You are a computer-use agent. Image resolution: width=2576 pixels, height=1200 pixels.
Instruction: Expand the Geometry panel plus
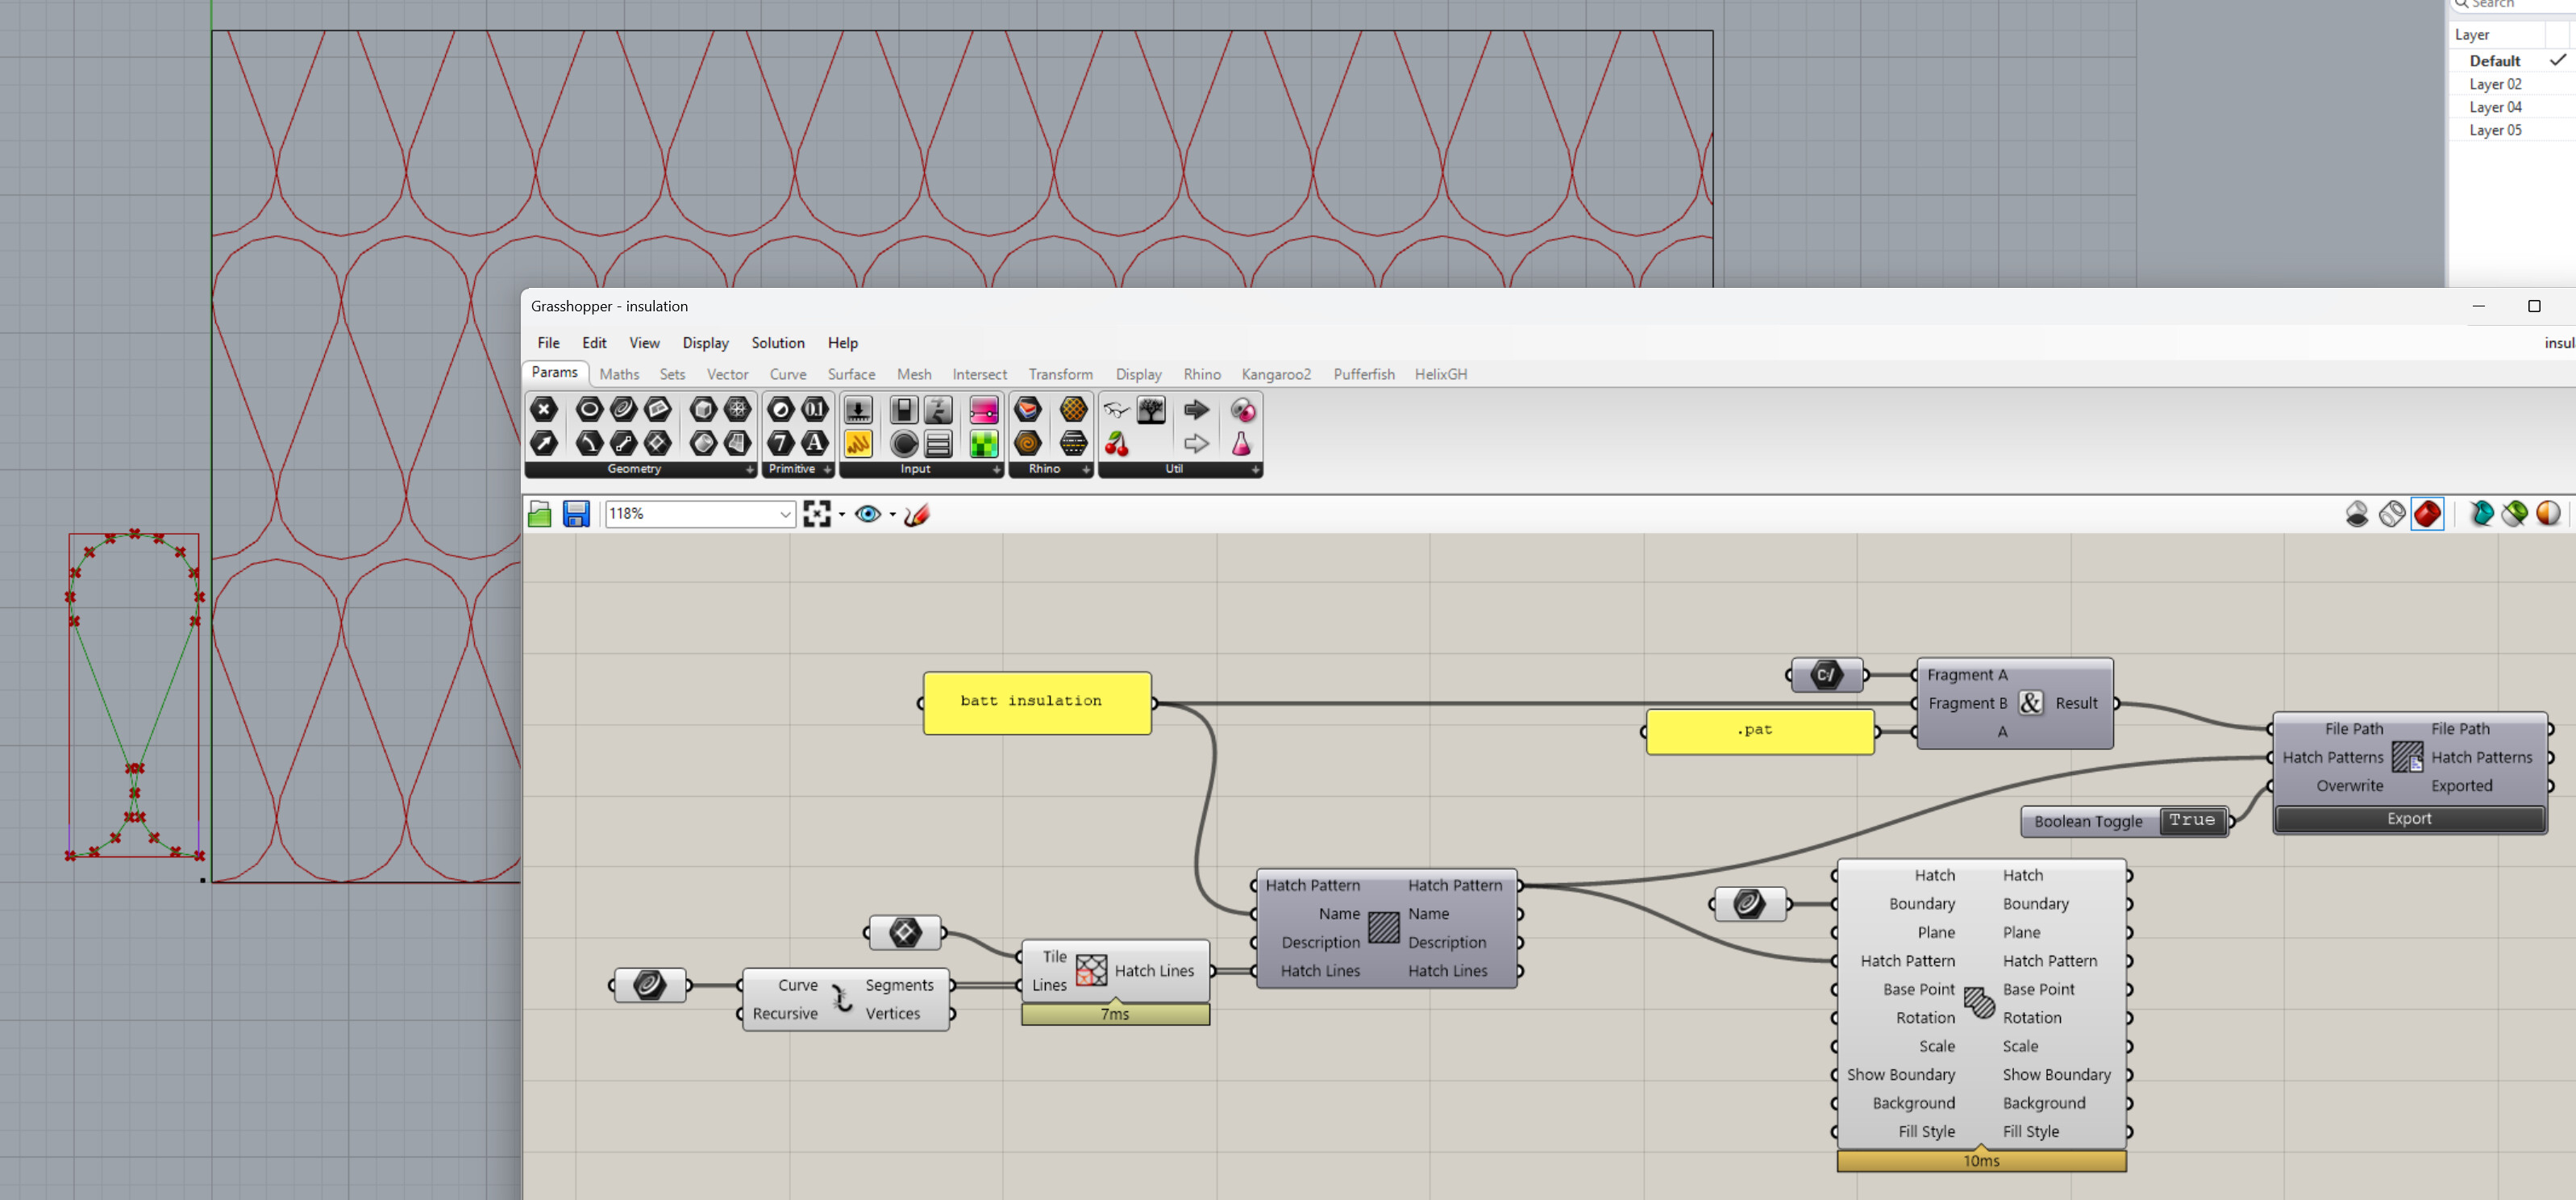tap(749, 469)
